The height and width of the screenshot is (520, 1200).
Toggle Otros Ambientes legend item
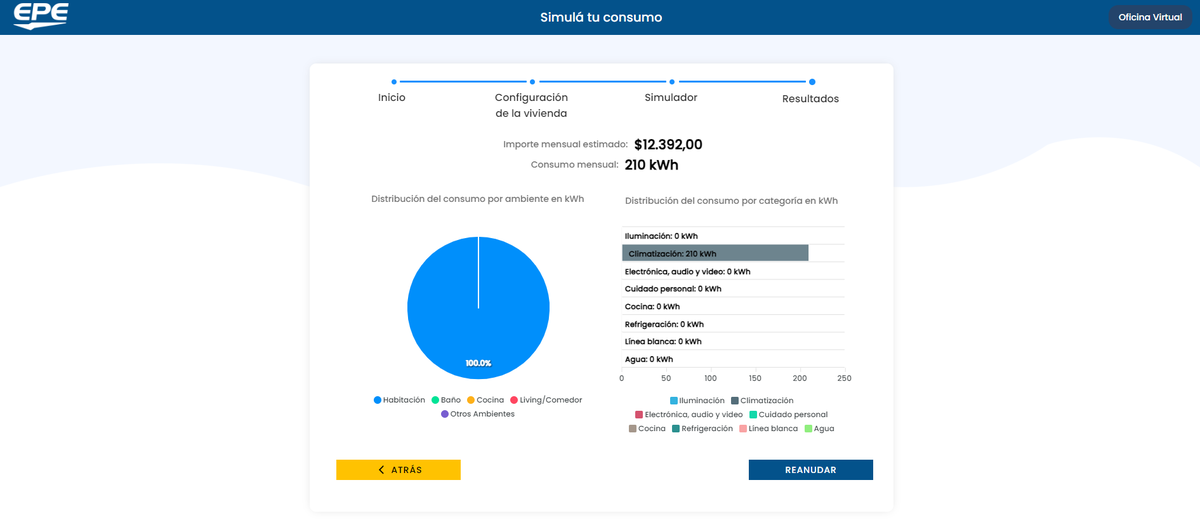[477, 414]
